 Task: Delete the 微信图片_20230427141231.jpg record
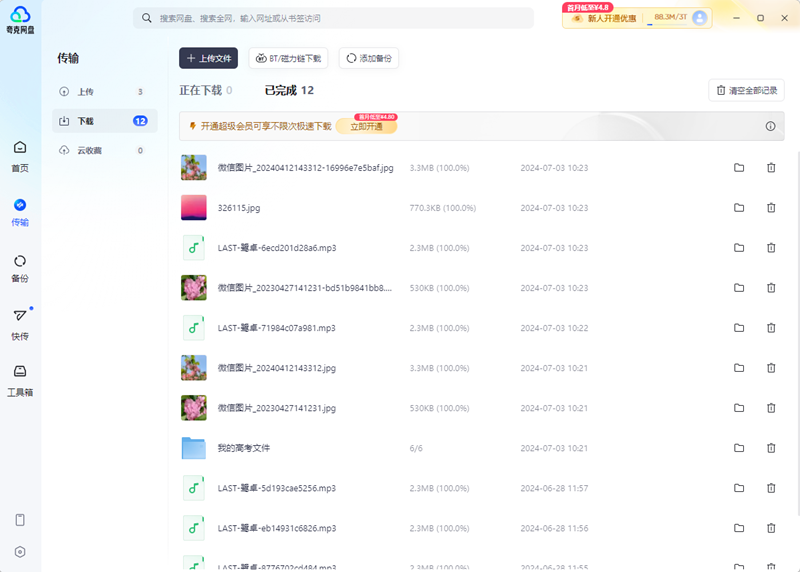click(x=771, y=408)
